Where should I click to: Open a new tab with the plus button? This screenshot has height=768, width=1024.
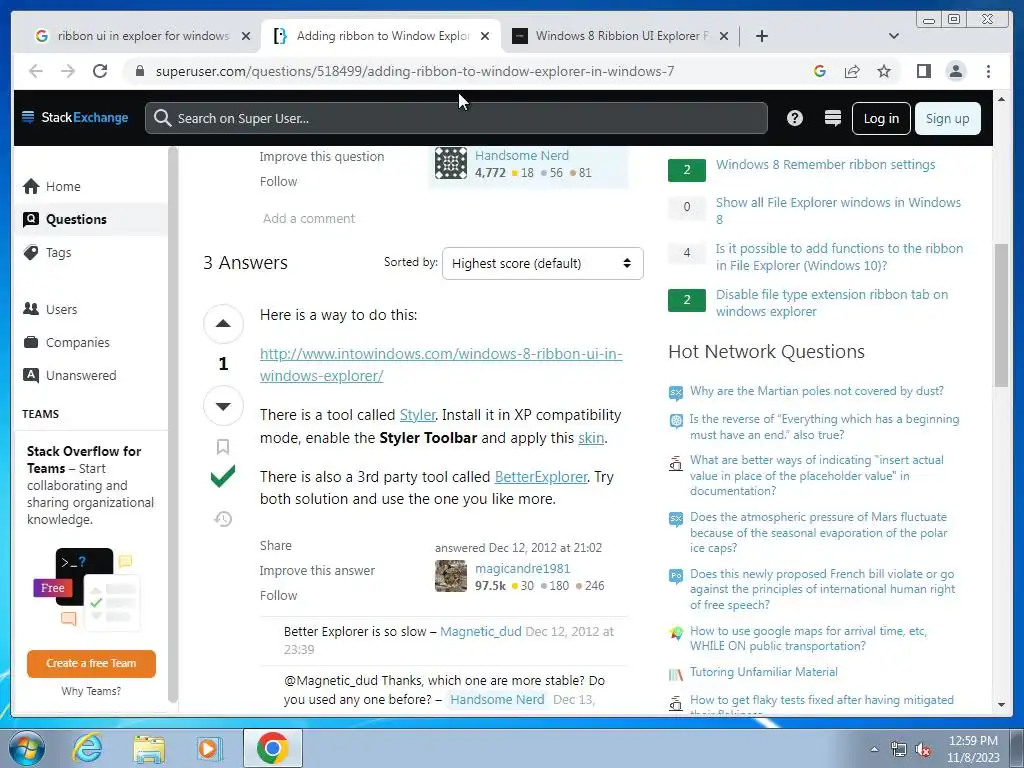pos(761,36)
